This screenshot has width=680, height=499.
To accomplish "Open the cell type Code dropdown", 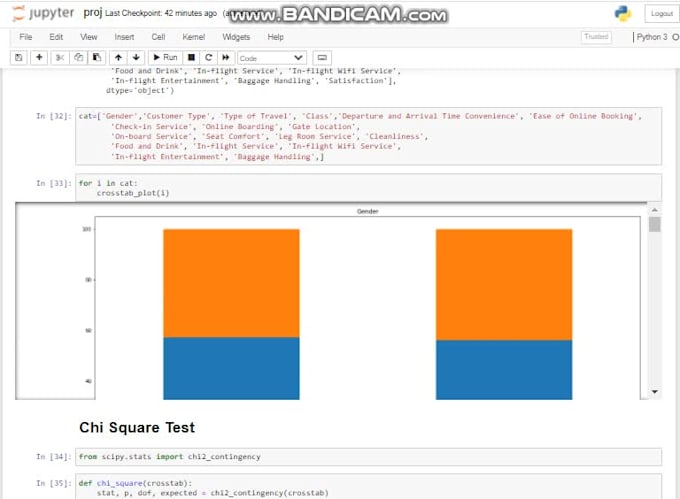I will 272,58.
